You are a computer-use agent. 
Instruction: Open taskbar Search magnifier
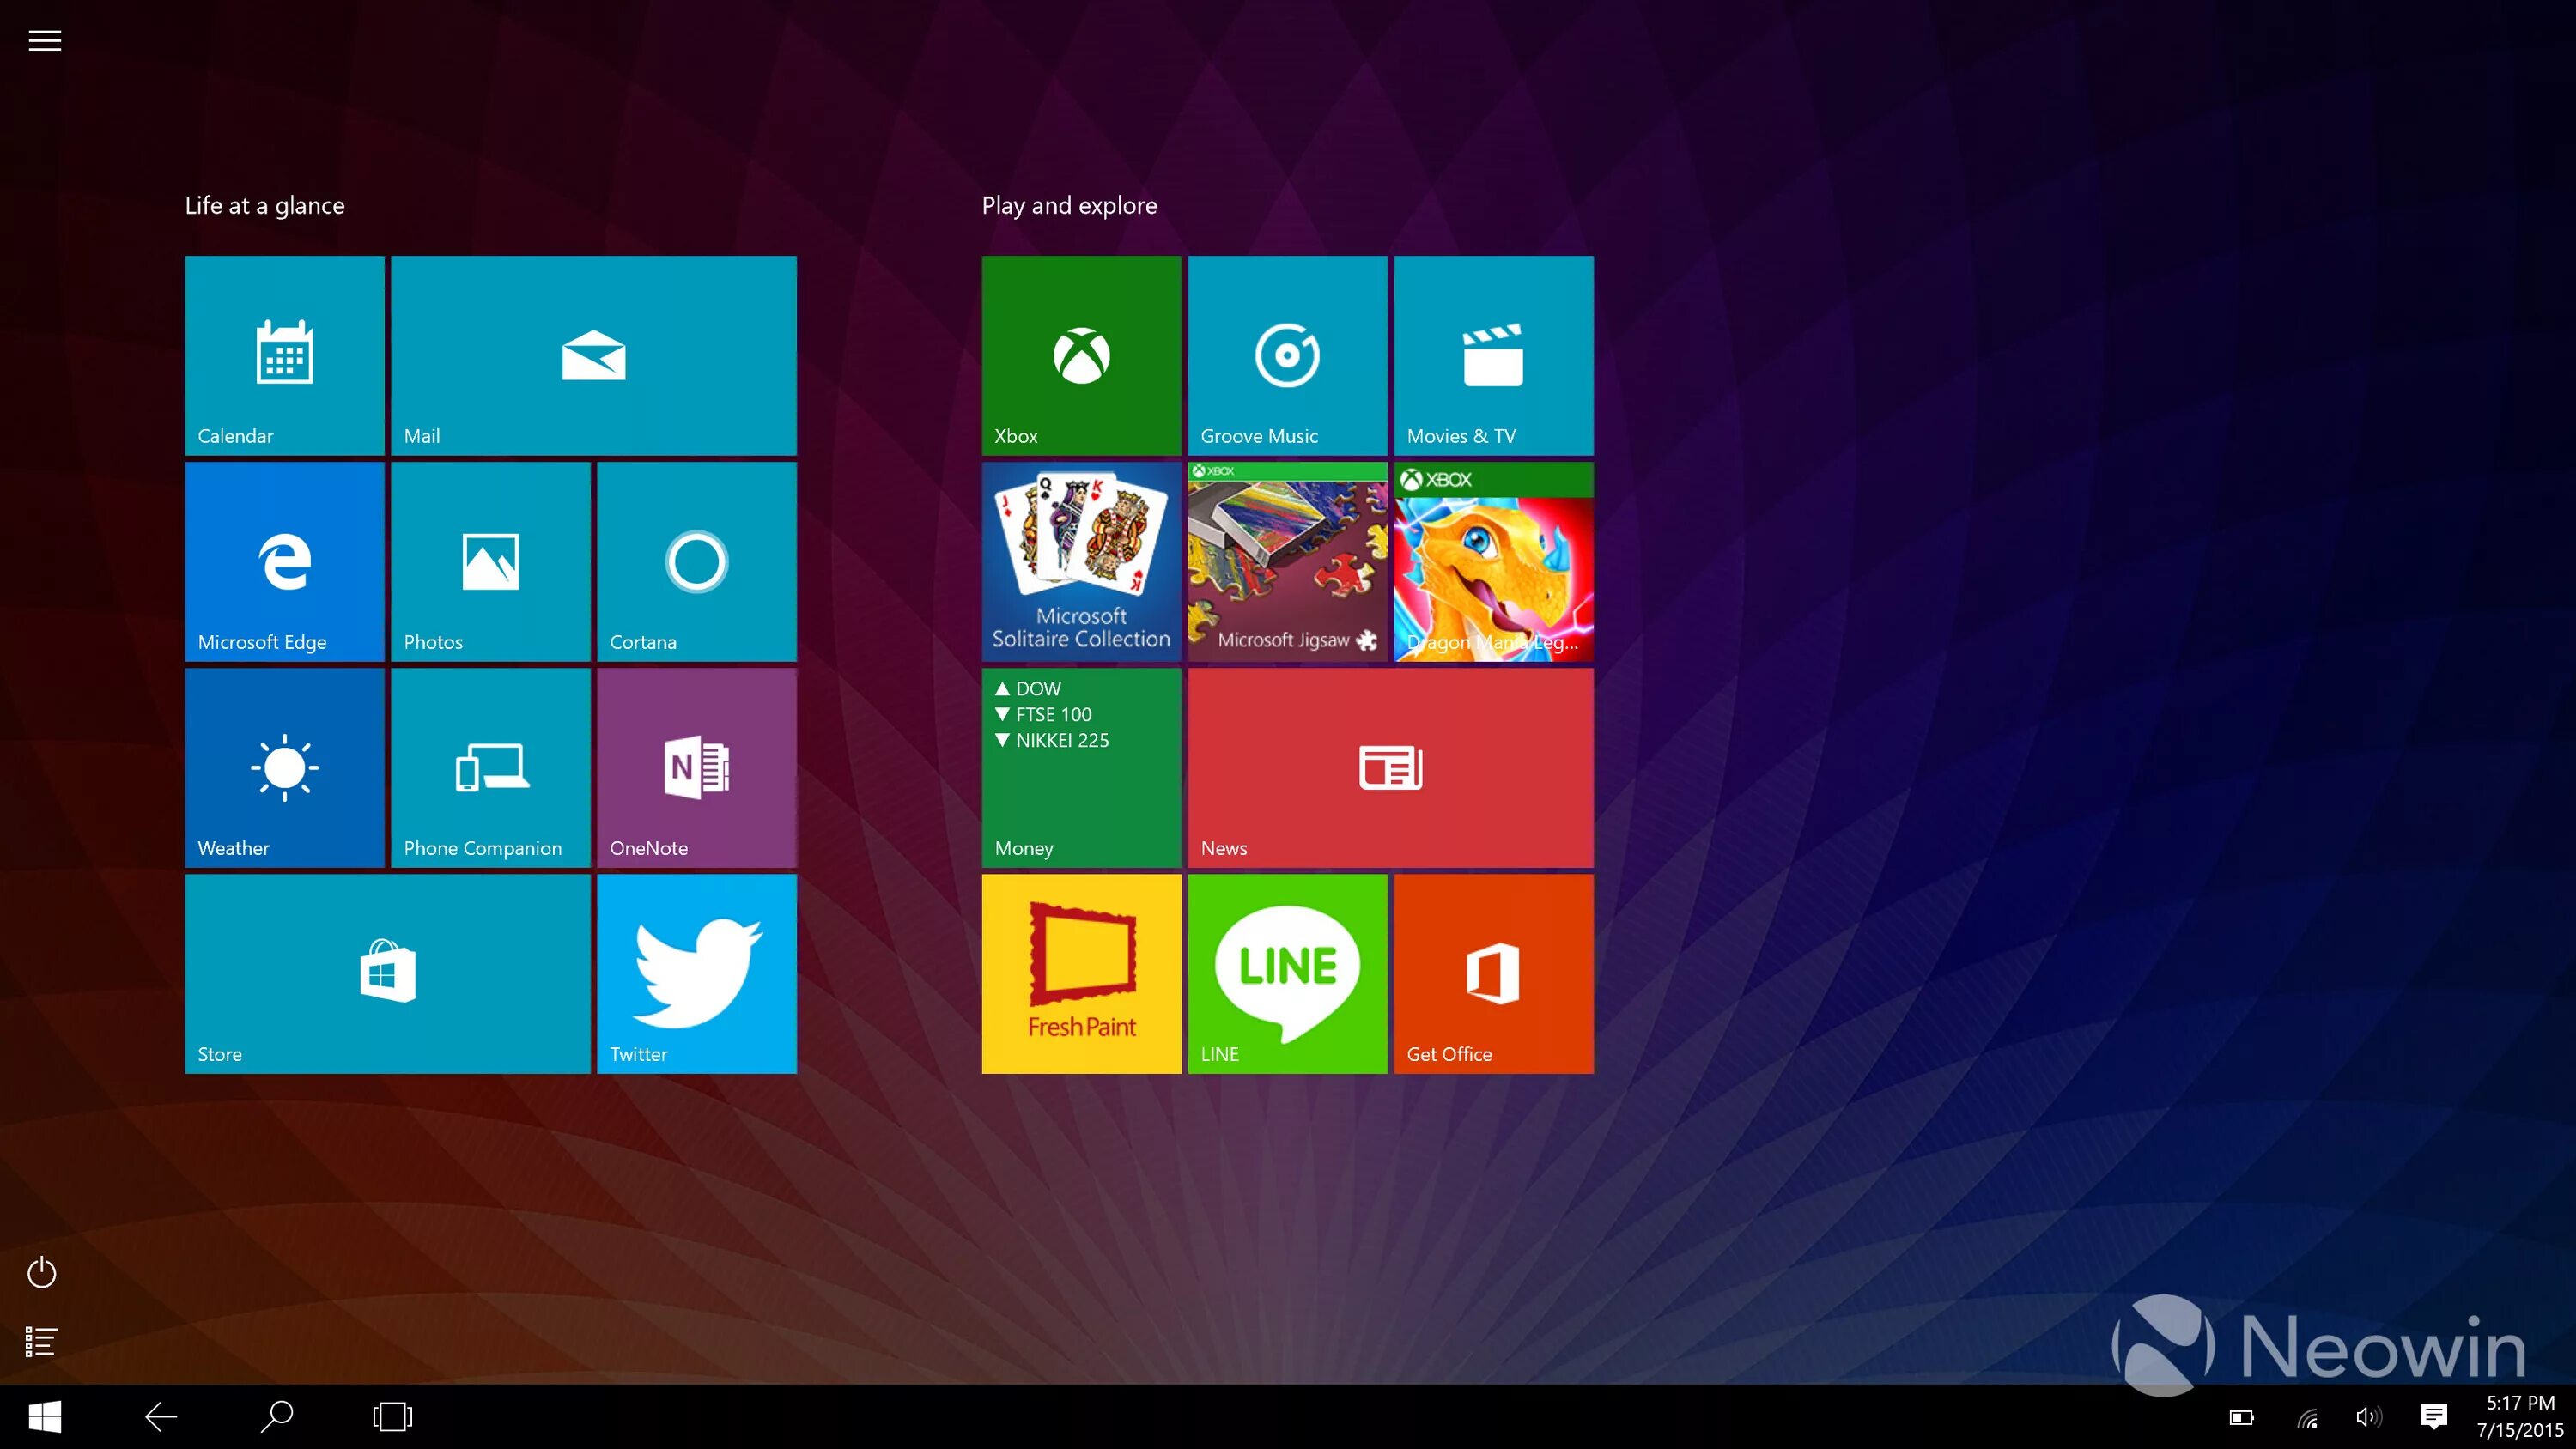[277, 1416]
